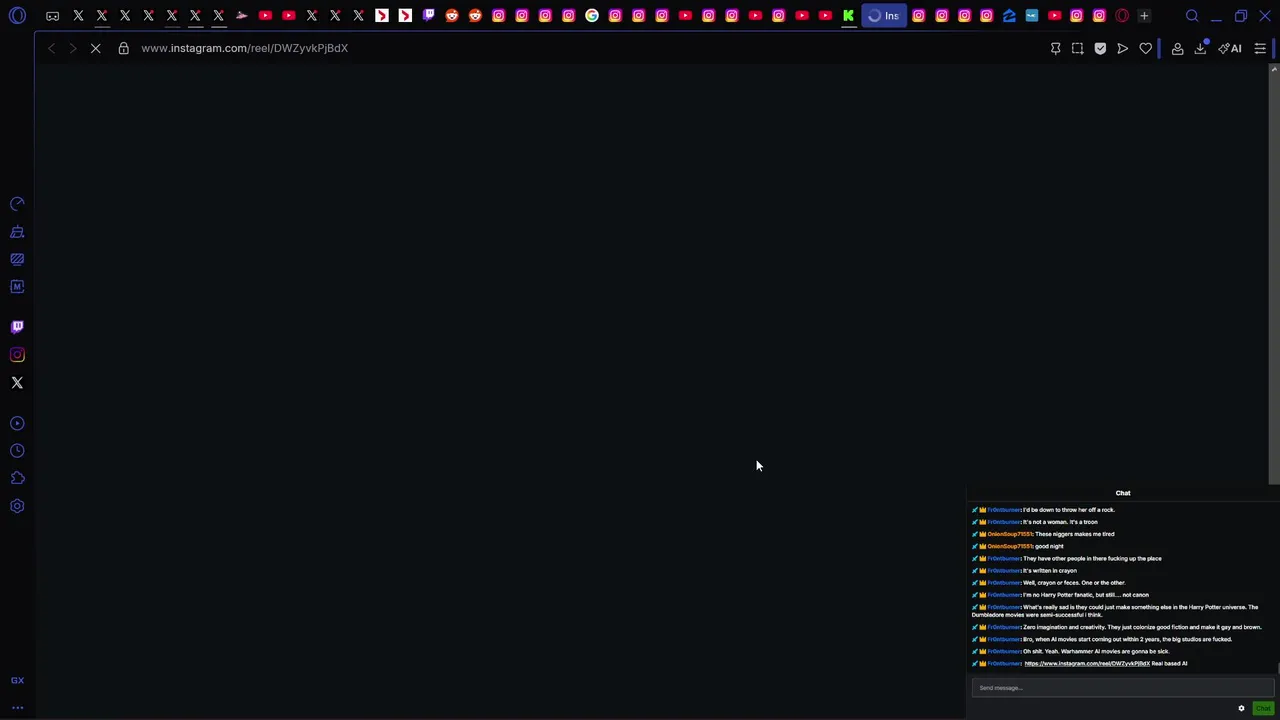The width and height of the screenshot is (1280, 720).
Task: Open the downloads panel
Action: [x=1200, y=48]
